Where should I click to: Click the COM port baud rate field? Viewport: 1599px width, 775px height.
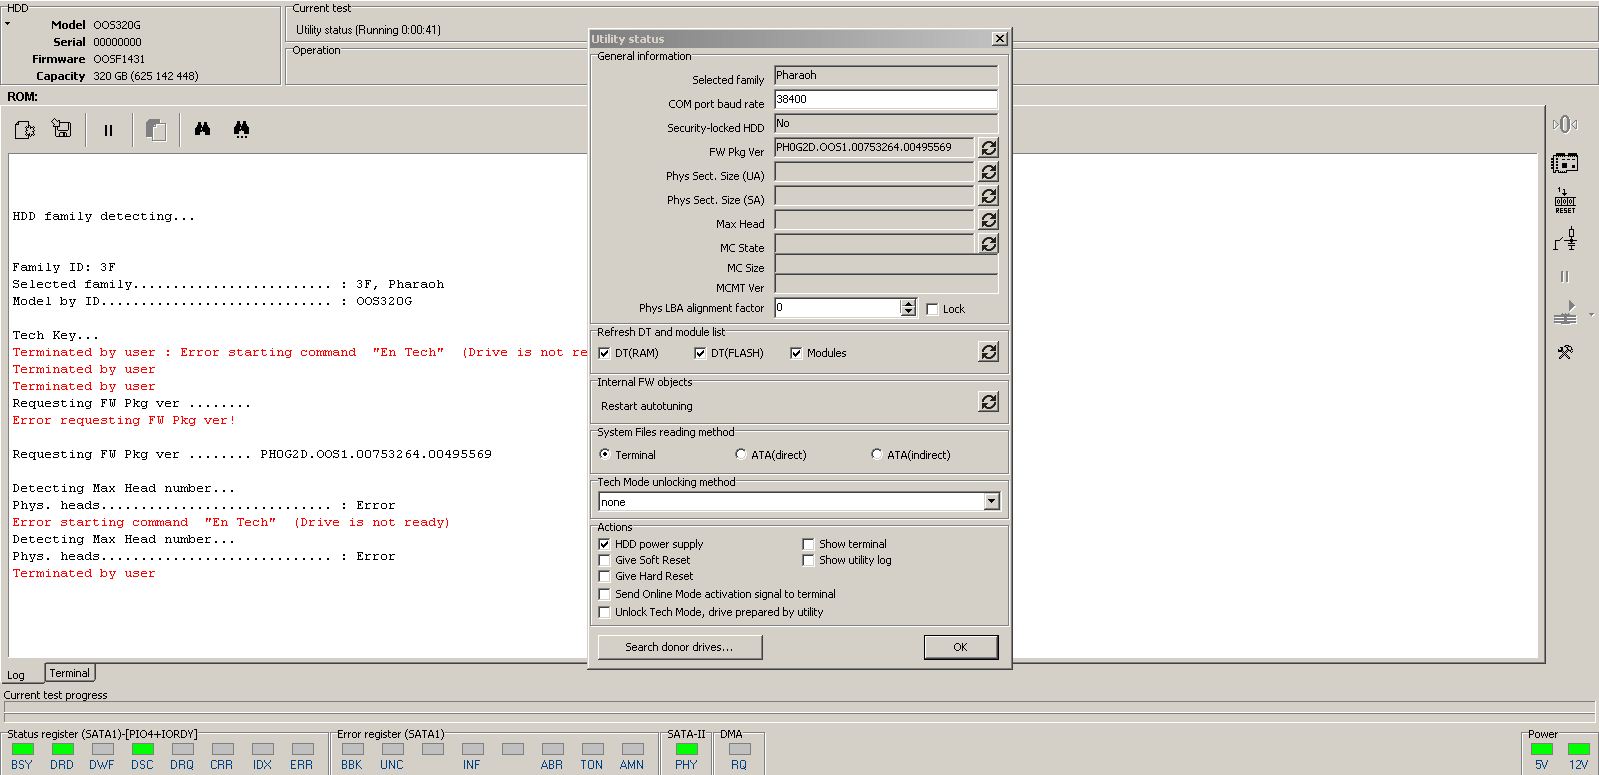point(885,99)
